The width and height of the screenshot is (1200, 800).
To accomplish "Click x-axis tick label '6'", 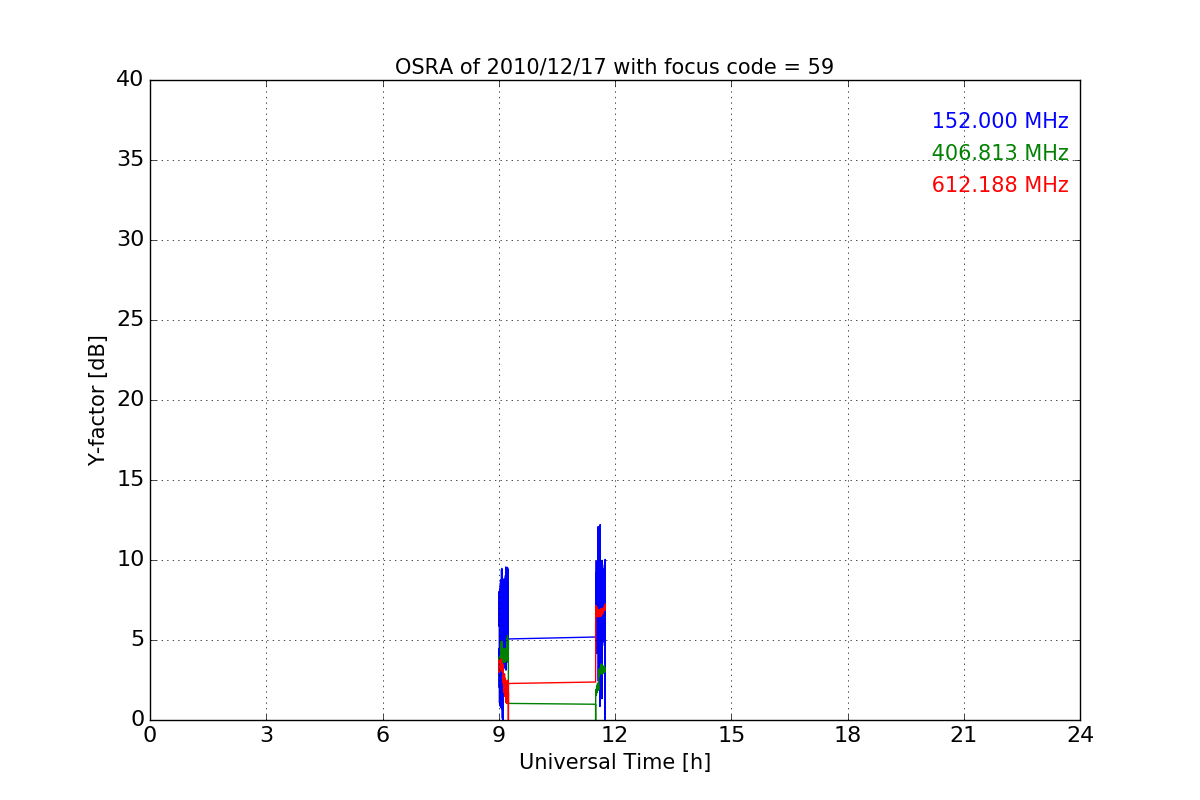I will pyautogui.click(x=383, y=735).
